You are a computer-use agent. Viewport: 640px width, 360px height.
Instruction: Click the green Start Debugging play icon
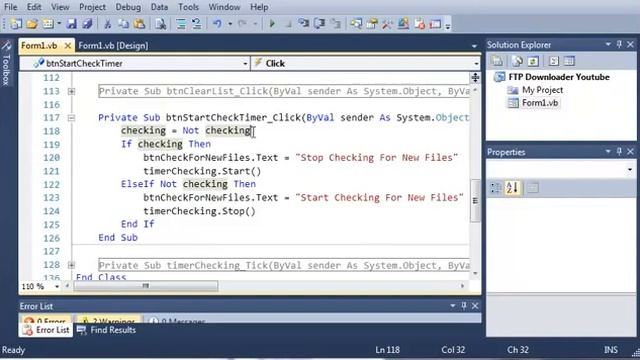pyautogui.click(x=272, y=24)
